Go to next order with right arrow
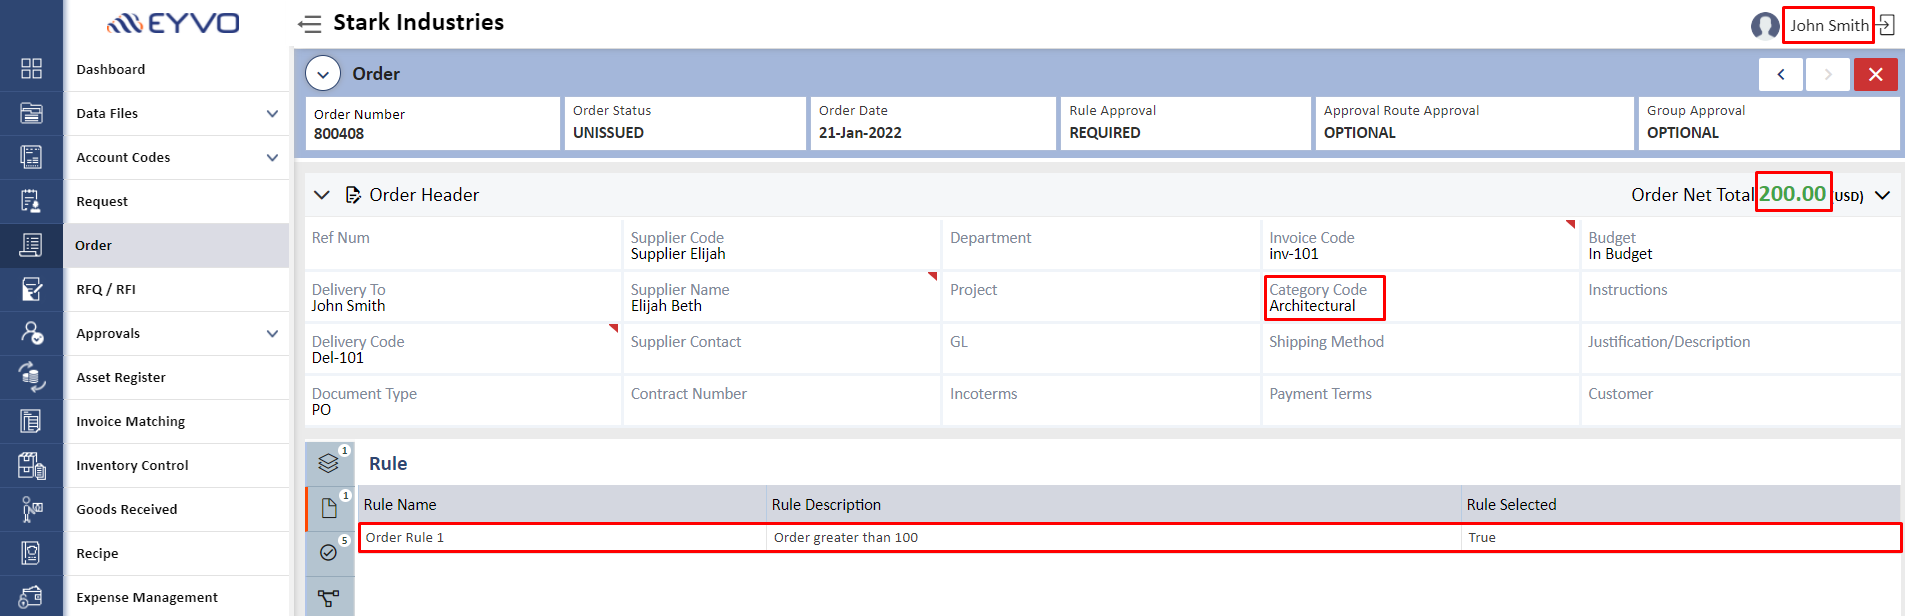The image size is (1905, 616). 1828,74
